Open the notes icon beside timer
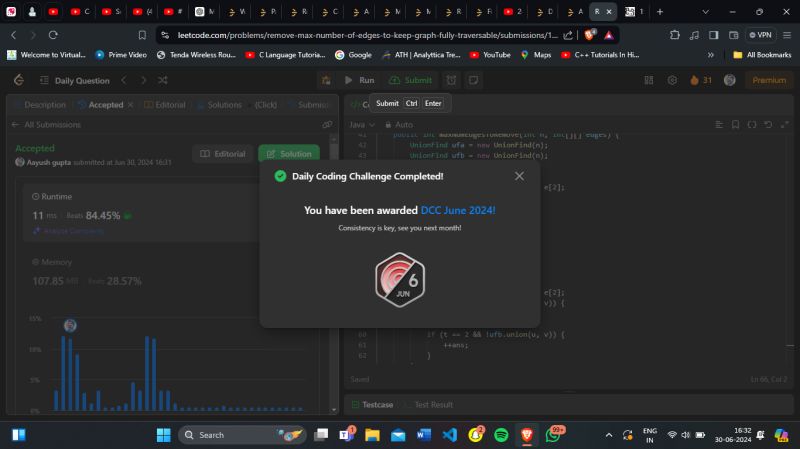The height and width of the screenshot is (449, 800). coord(473,80)
